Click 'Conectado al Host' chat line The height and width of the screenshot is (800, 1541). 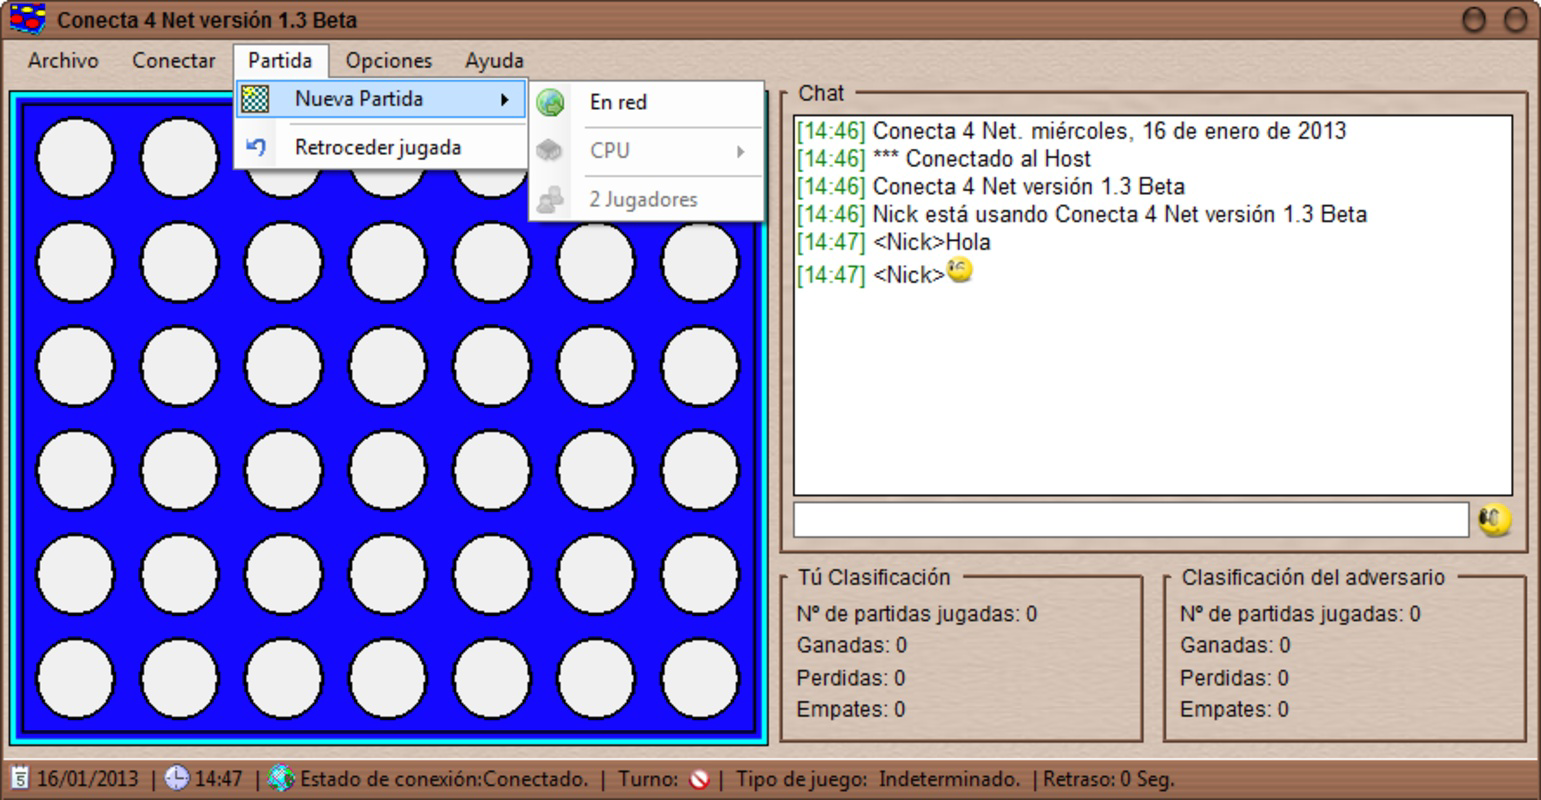pyautogui.click(x=943, y=158)
